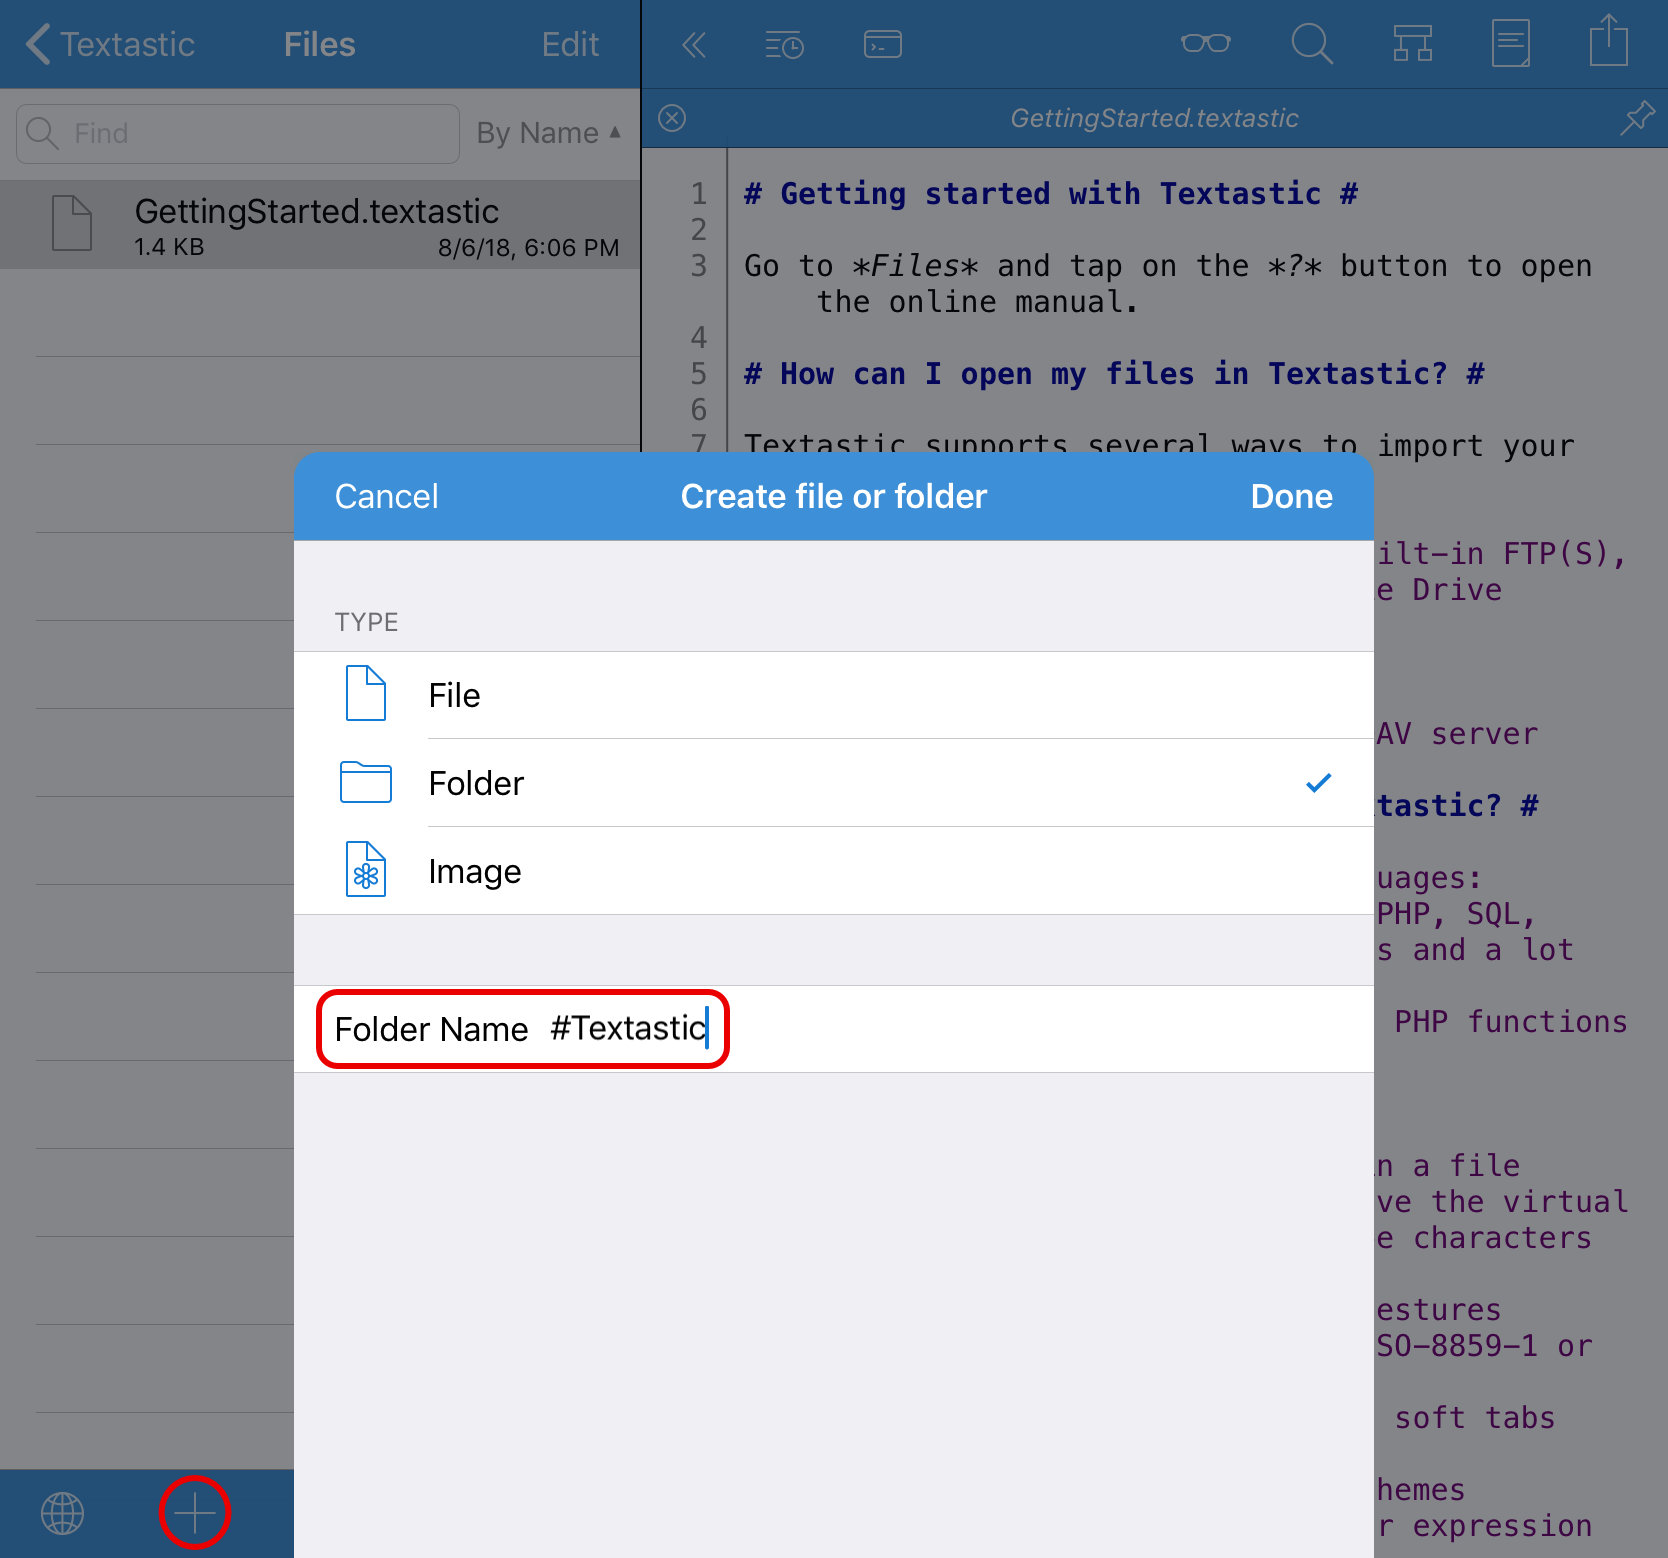
Task: Click heading "How can I open my files"
Action: (1114, 373)
